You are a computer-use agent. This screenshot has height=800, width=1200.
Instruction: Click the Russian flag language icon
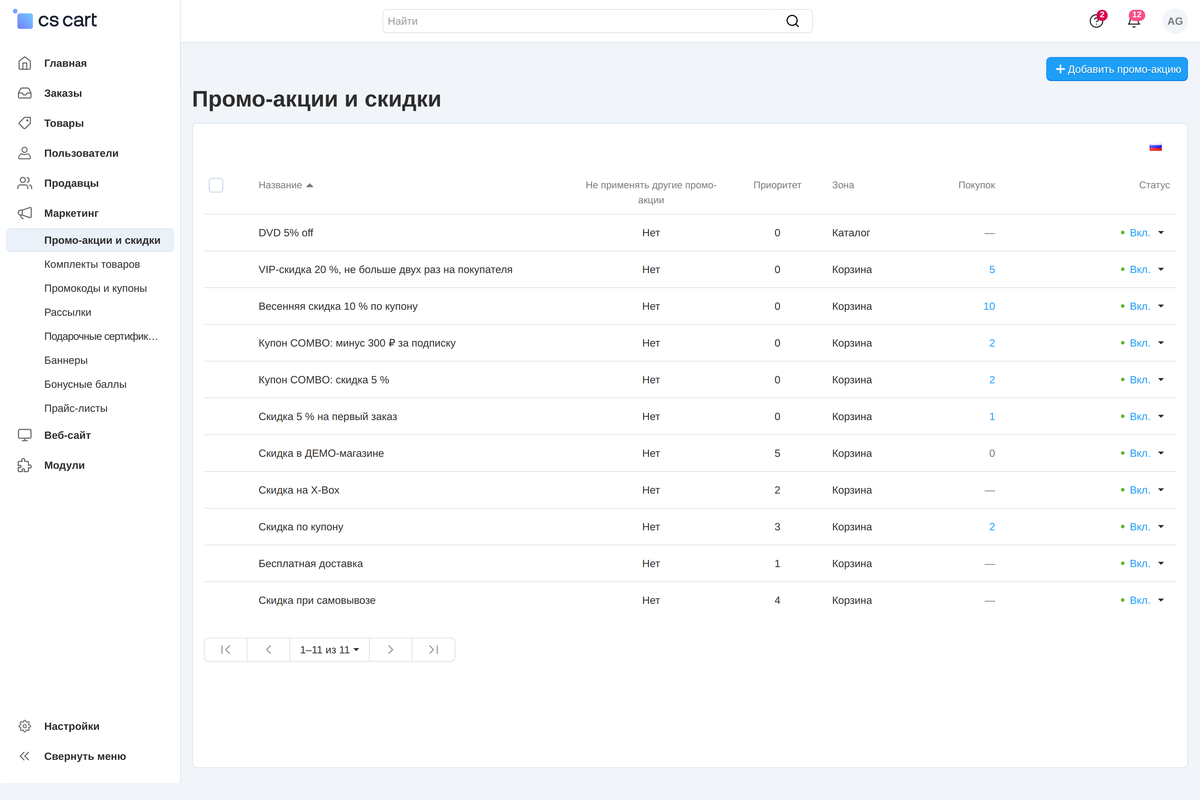(1156, 147)
